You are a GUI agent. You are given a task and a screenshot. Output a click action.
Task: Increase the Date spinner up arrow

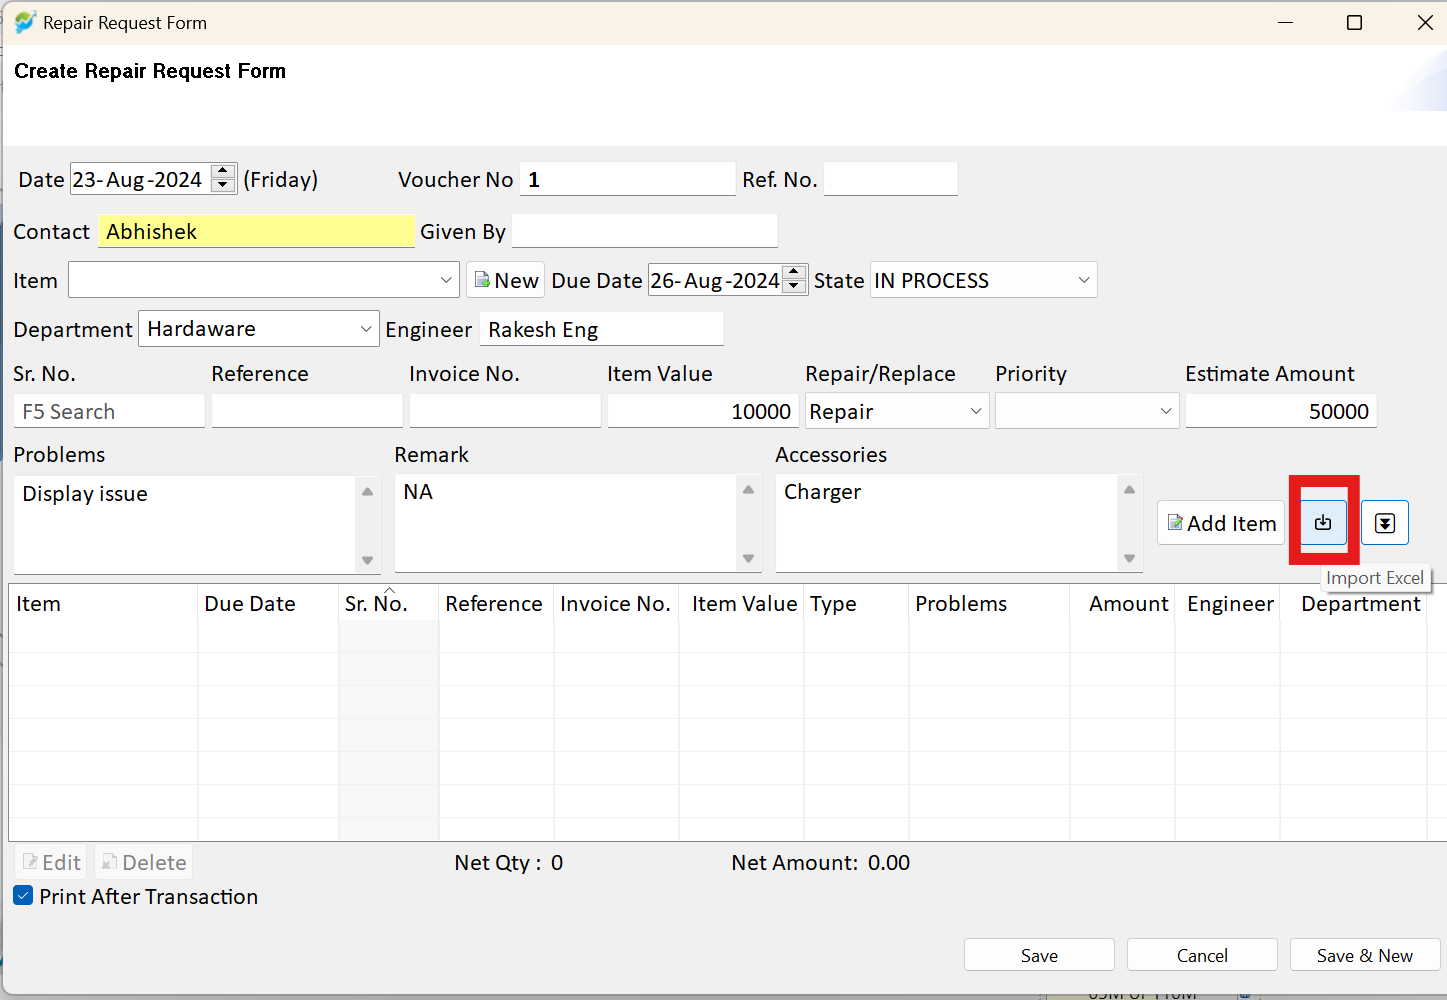point(224,172)
